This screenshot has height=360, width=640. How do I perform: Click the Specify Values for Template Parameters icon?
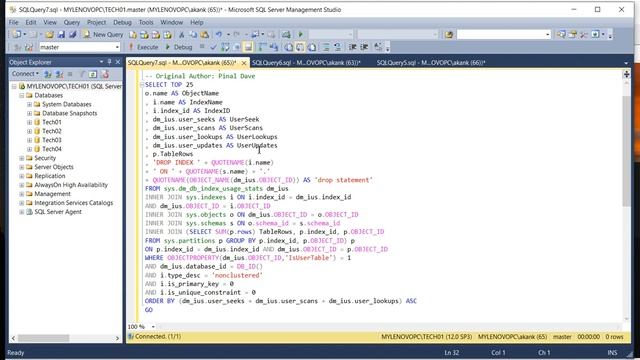point(378,47)
